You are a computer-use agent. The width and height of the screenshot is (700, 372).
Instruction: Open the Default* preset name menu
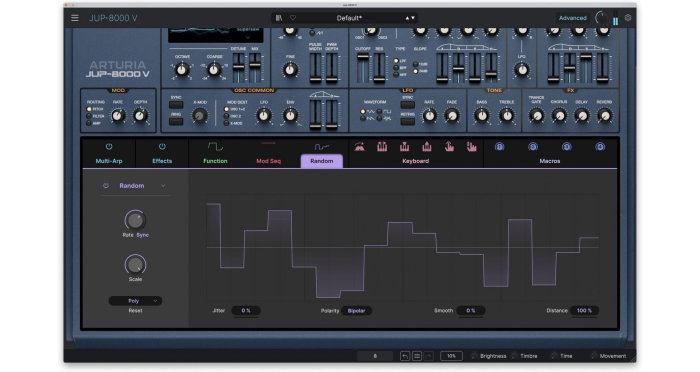pyautogui.click(x=349, y=18)
